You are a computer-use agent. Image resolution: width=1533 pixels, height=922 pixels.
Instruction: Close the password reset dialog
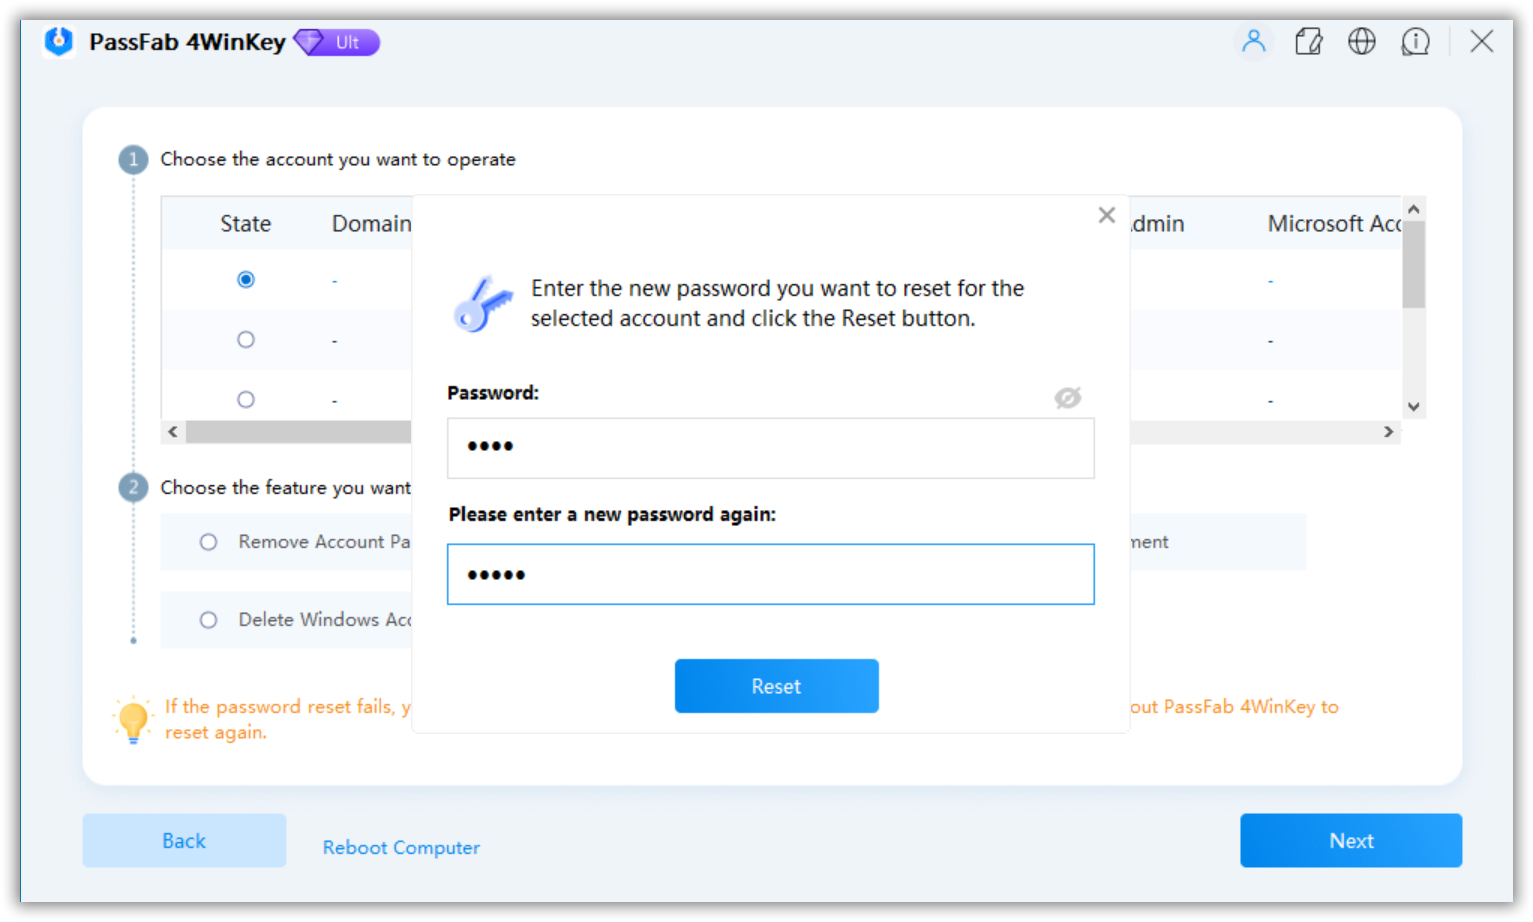pyautogui.click(x=1106, y=214)
